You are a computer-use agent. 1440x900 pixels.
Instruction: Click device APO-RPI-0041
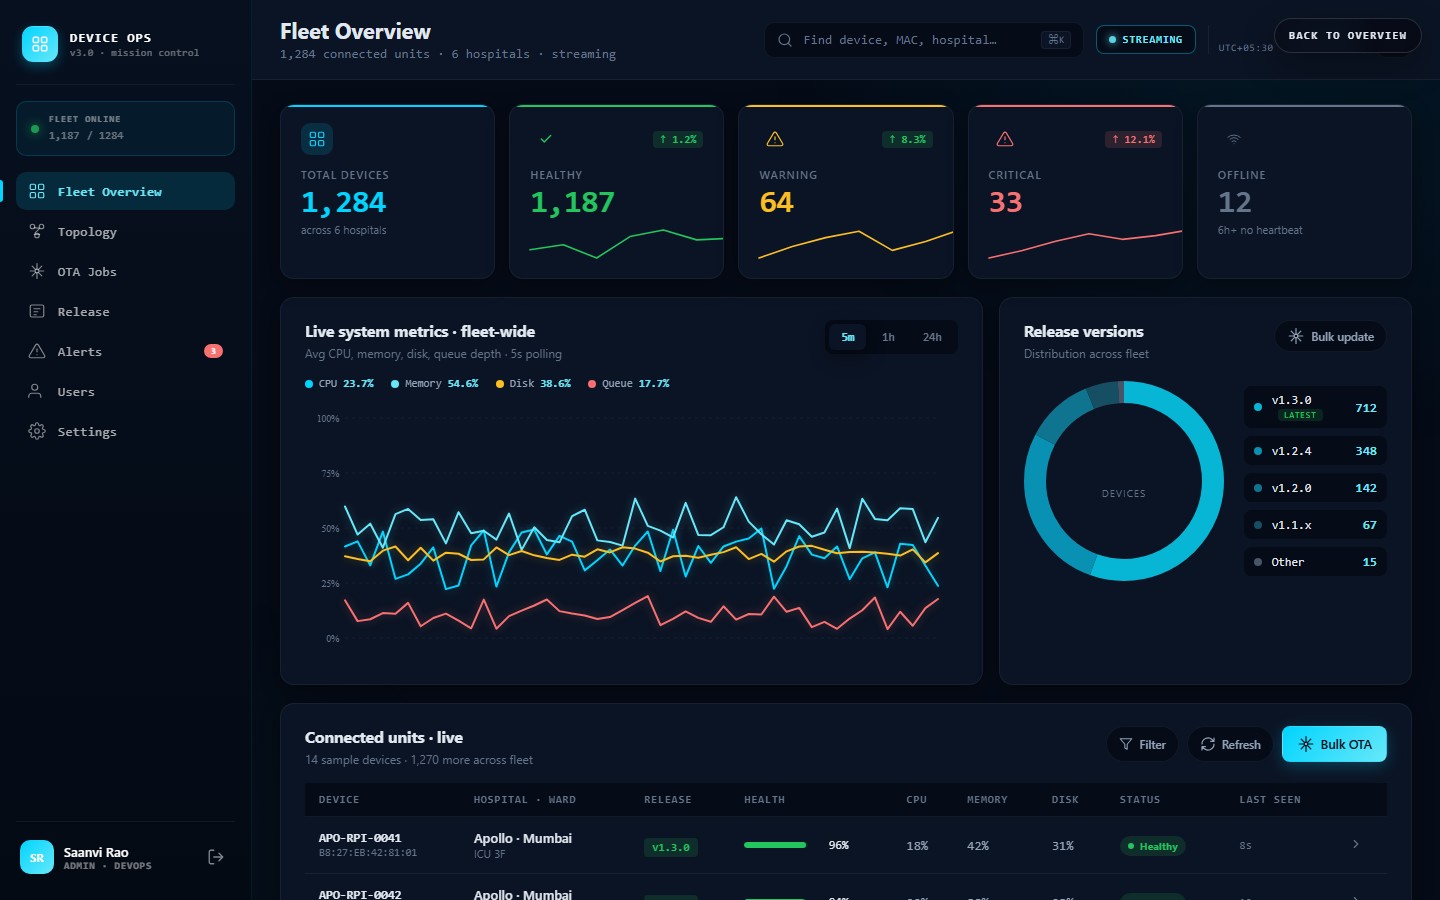360,838
